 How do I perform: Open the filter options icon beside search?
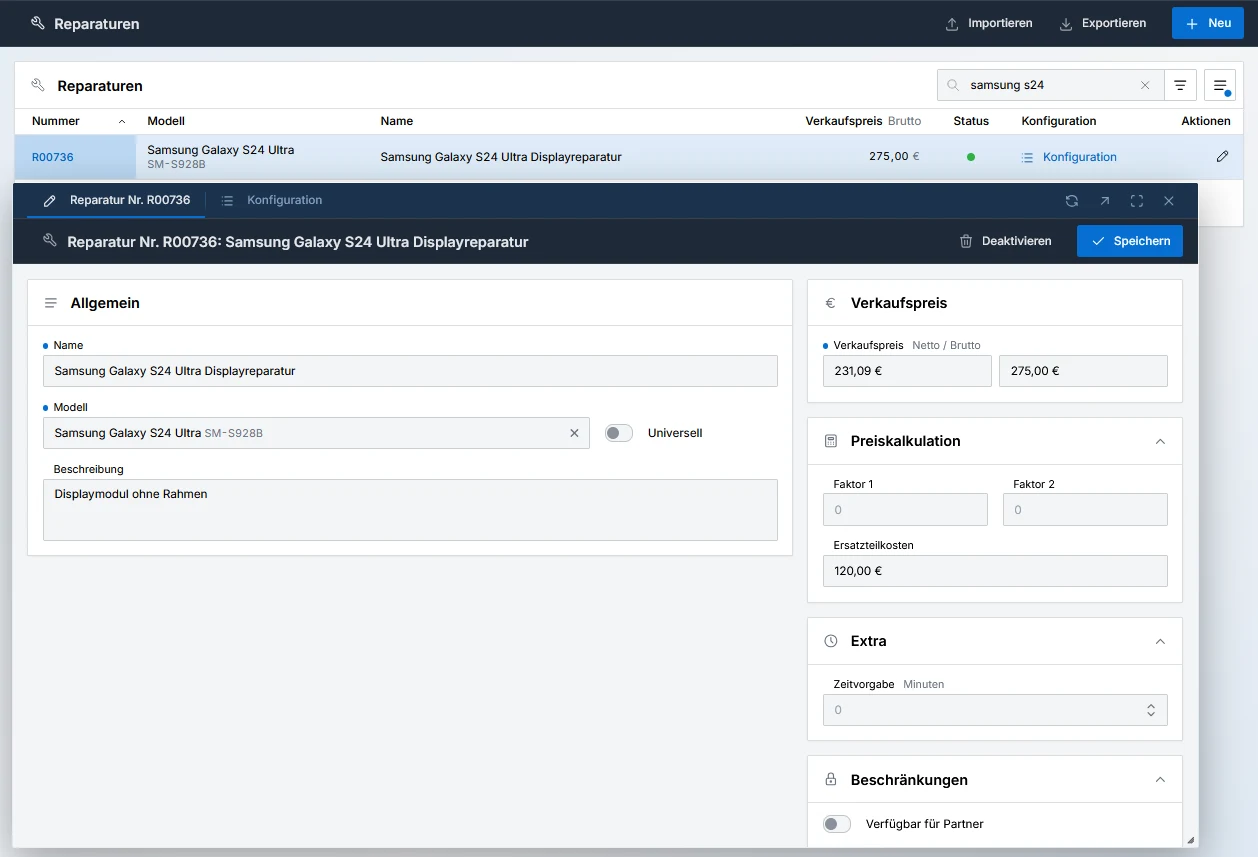pos(1181,85)
